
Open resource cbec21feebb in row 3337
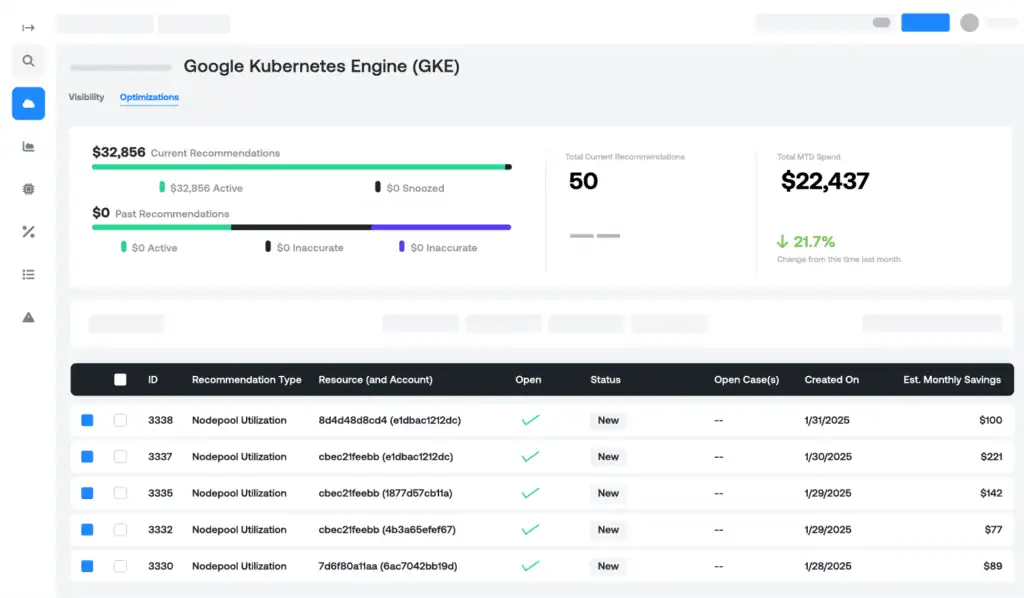[385, 457]
